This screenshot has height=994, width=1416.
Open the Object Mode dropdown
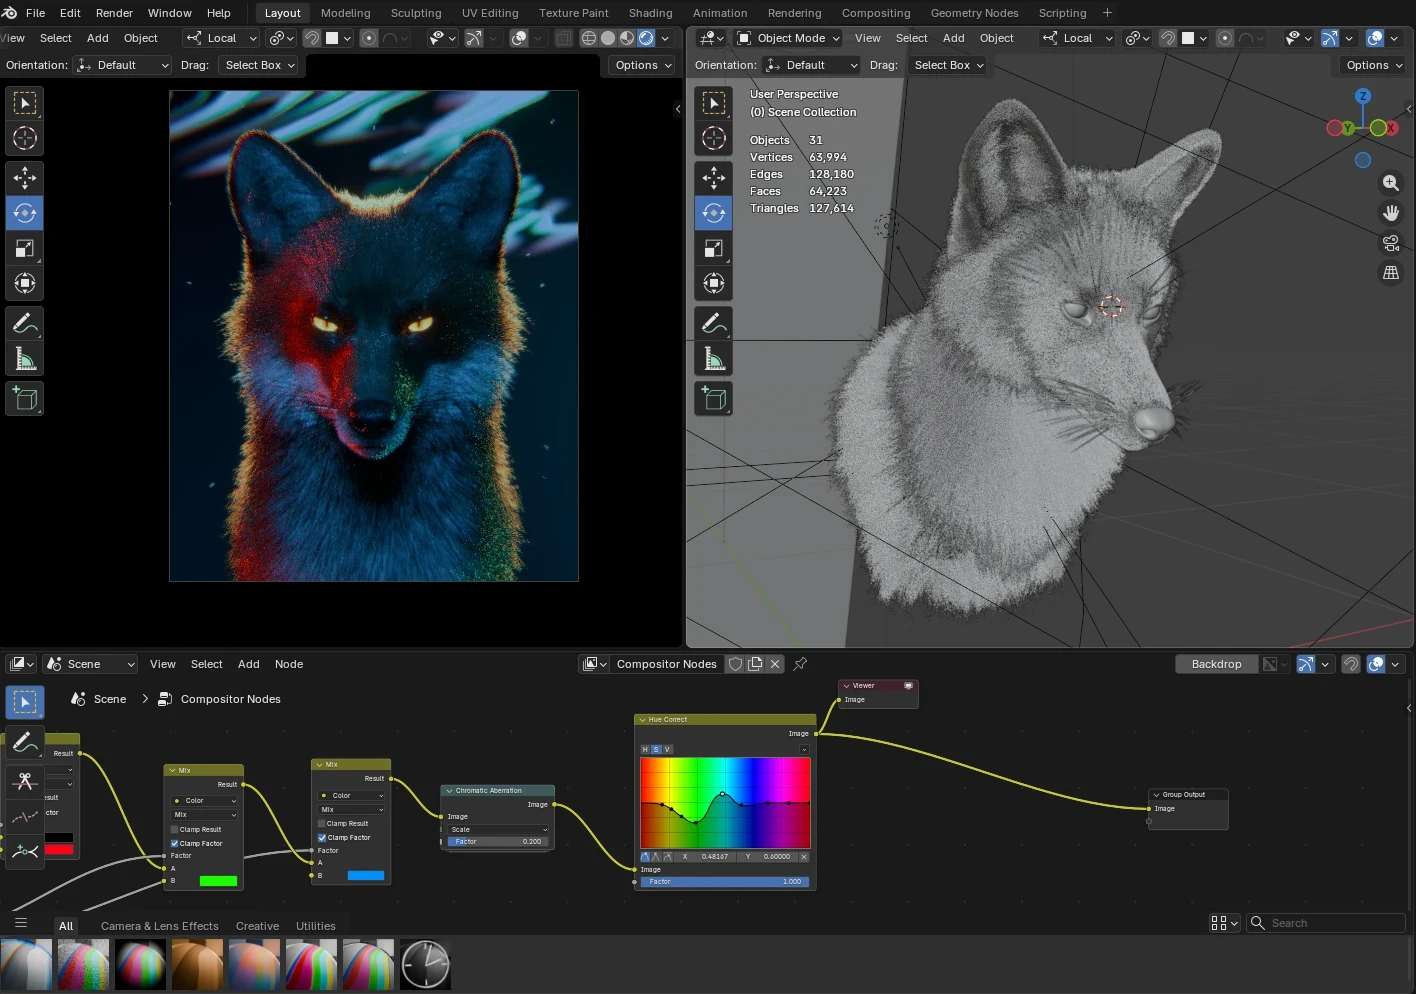tap(789, 38)
